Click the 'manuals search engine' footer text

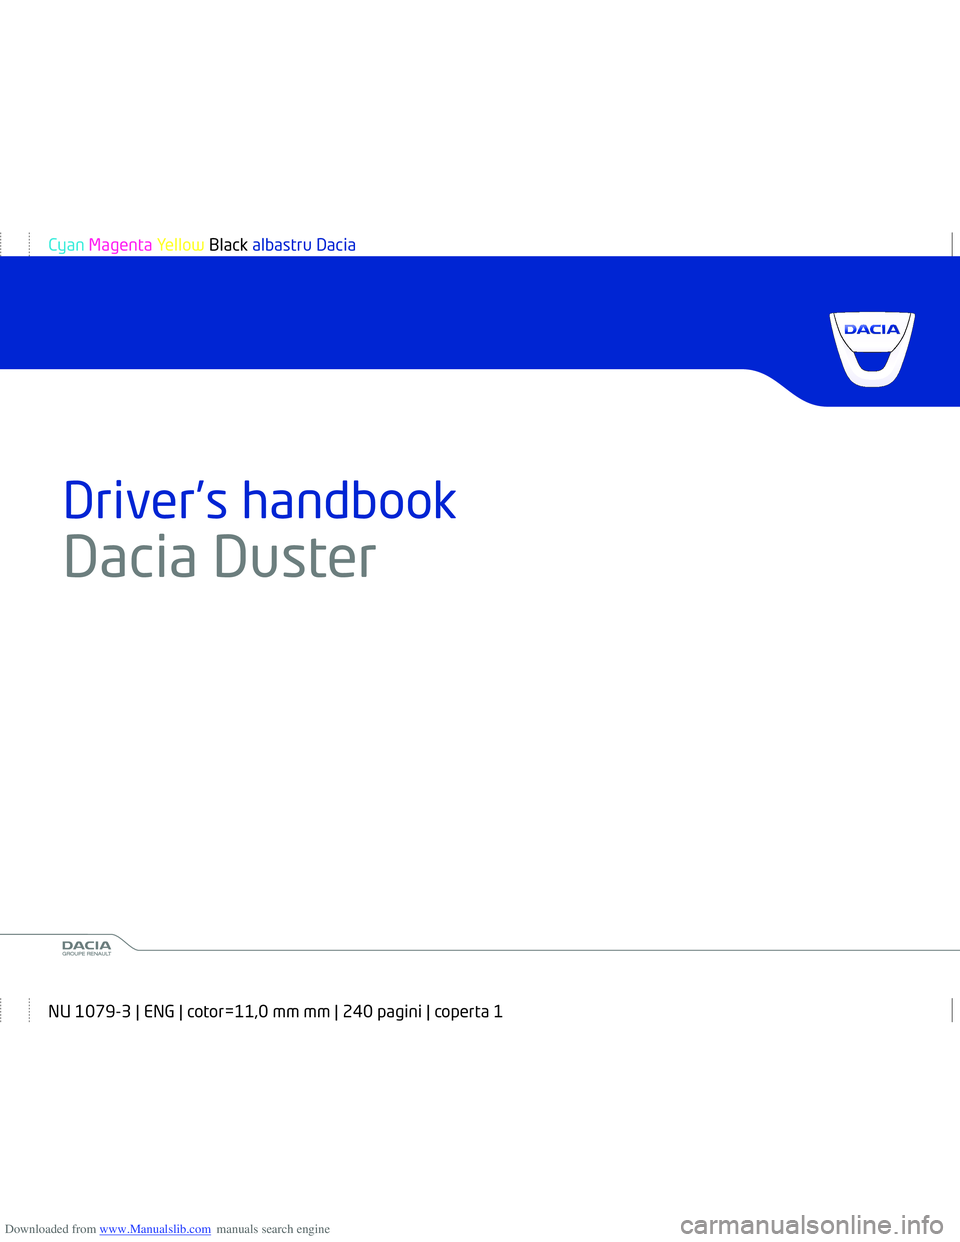(273, 1229)
